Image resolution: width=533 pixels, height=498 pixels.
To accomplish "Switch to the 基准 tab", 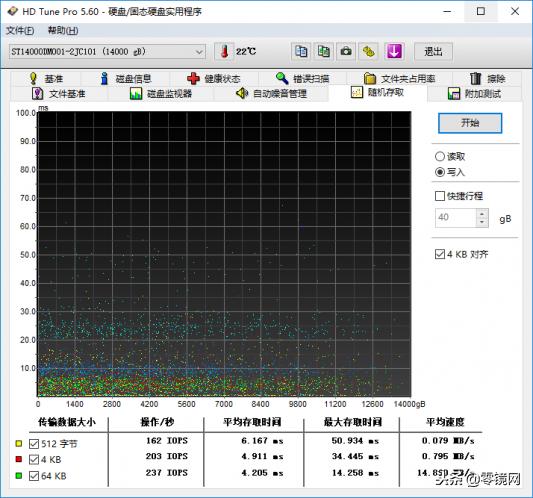I will [46, 79].
